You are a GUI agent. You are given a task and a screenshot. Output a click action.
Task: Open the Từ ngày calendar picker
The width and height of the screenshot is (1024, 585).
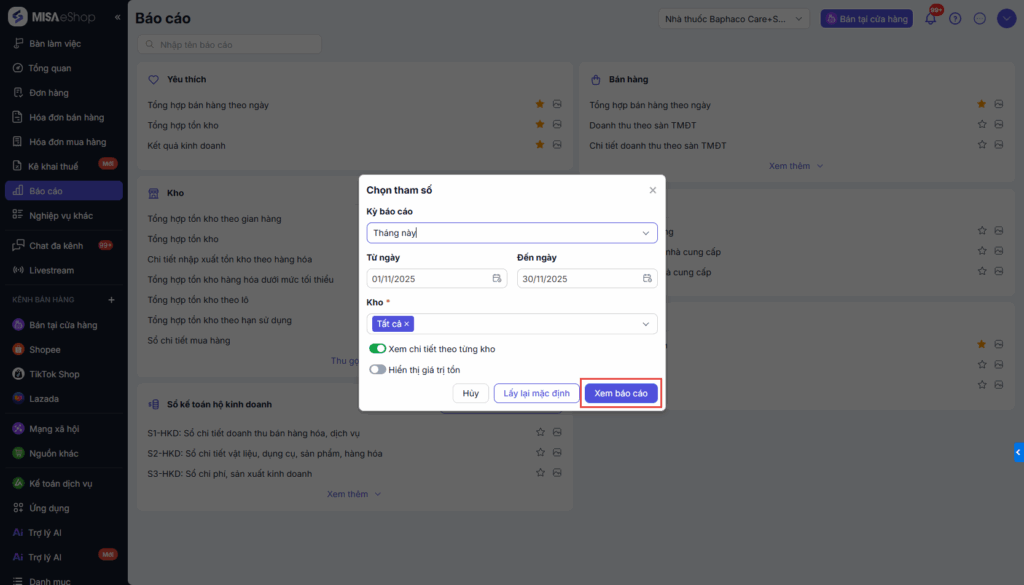pos(497,279)
